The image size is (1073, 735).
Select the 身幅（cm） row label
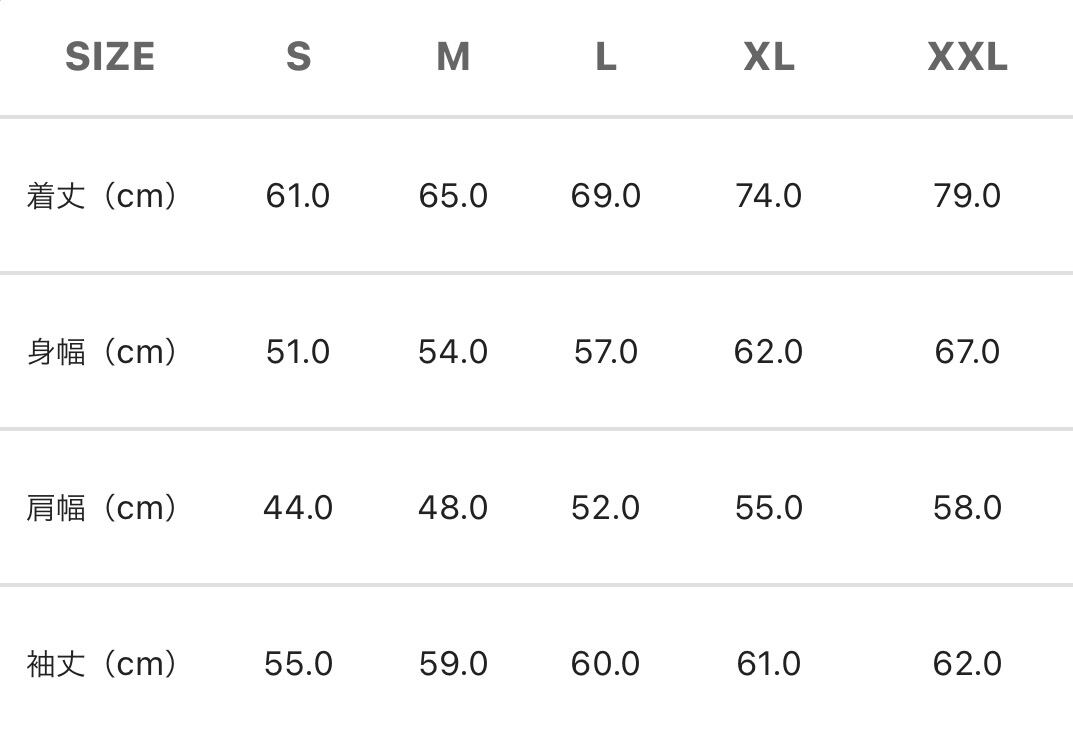pos(102,352)
